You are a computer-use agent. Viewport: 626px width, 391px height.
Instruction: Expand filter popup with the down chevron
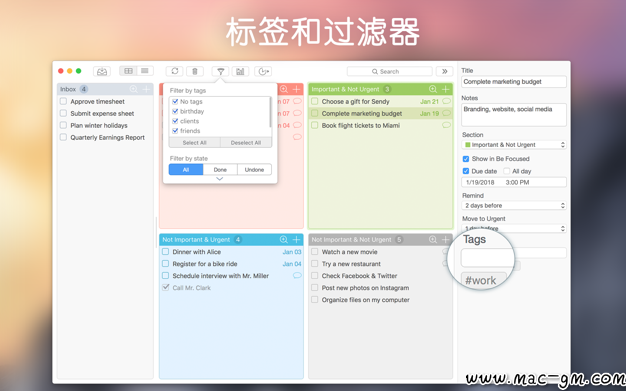click(220, 179)
